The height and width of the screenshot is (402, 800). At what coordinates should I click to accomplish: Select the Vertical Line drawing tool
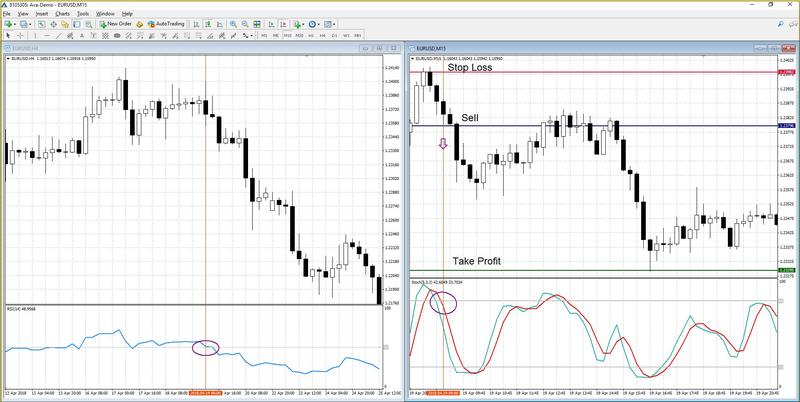pyautogui.click(x=35, y=36)
